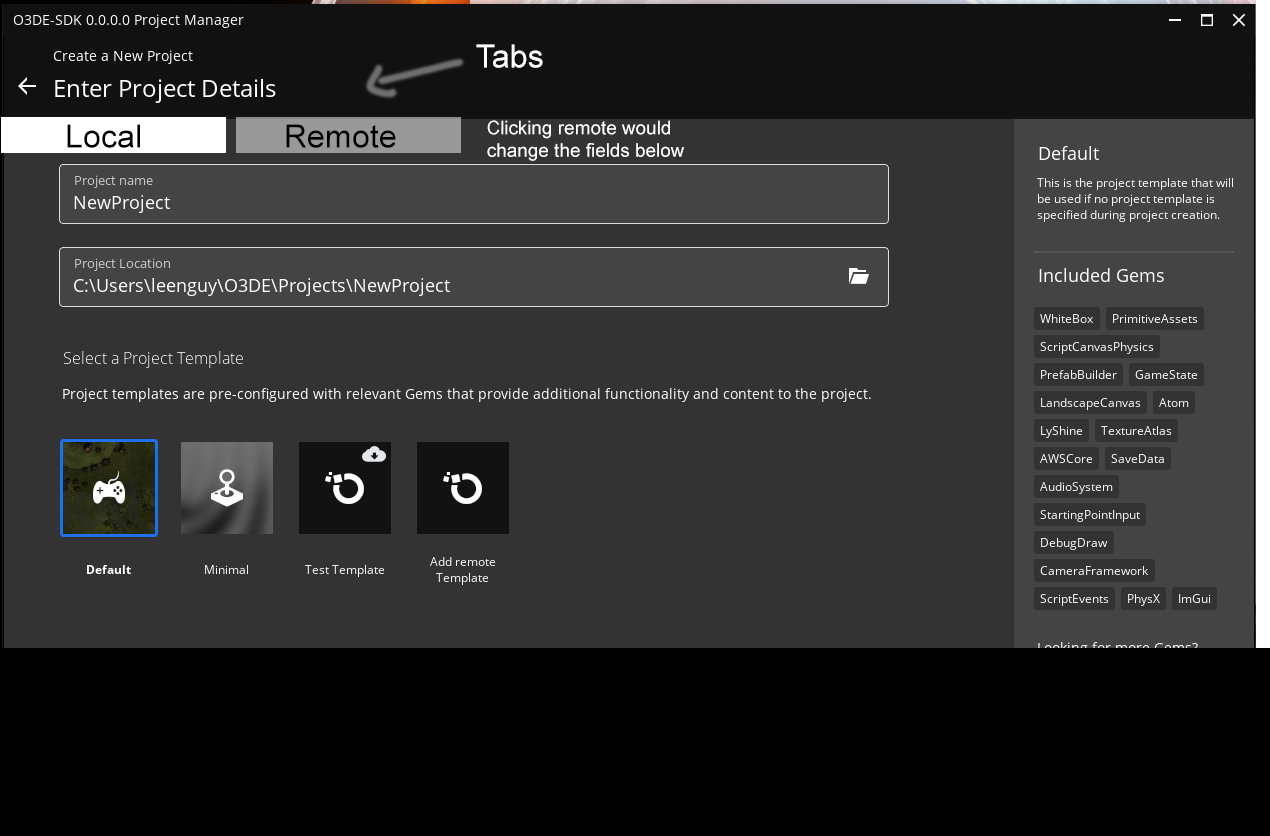Click the Project Location path text
The height and width of the screenshot is (836, 1270).
pos(260,285)
